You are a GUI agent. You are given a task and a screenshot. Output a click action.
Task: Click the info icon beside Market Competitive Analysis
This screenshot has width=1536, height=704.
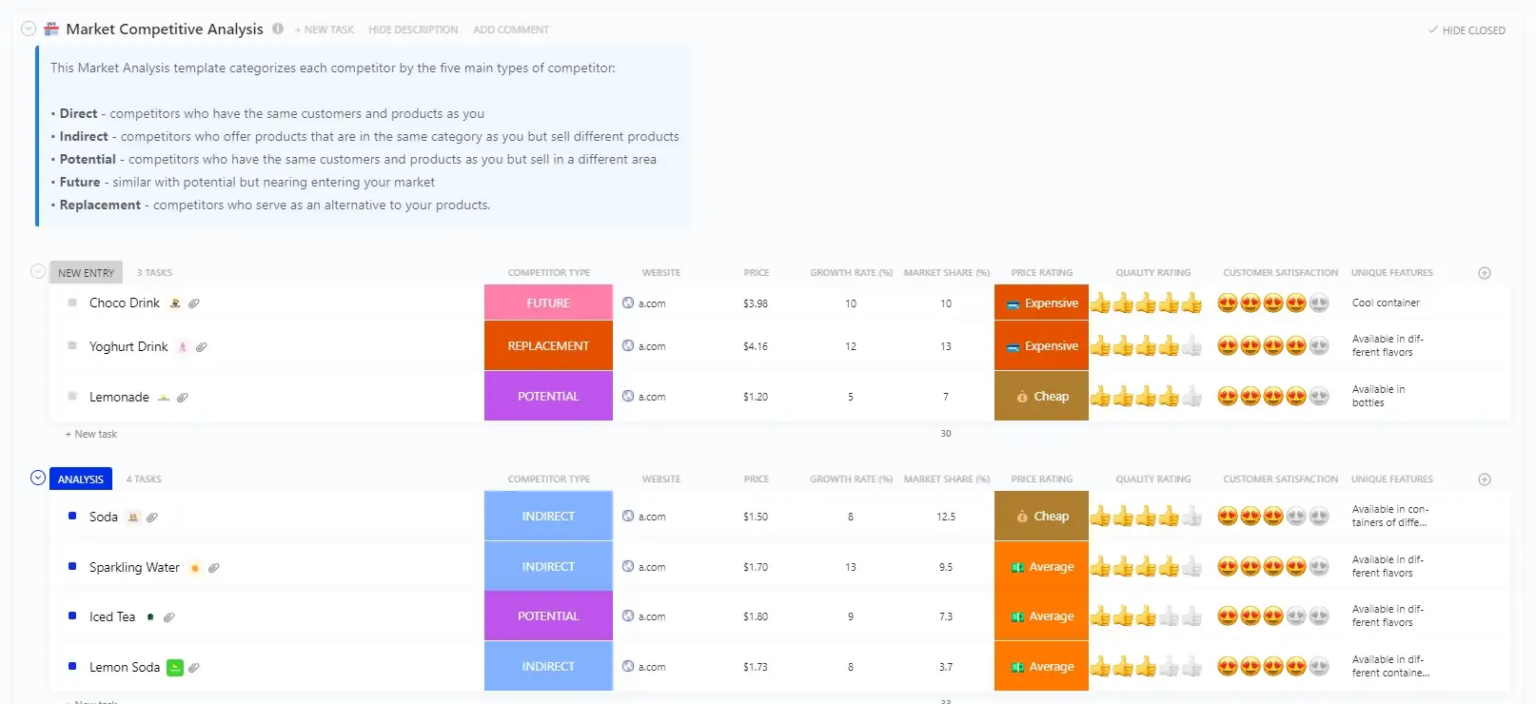(x=277, y=29)
